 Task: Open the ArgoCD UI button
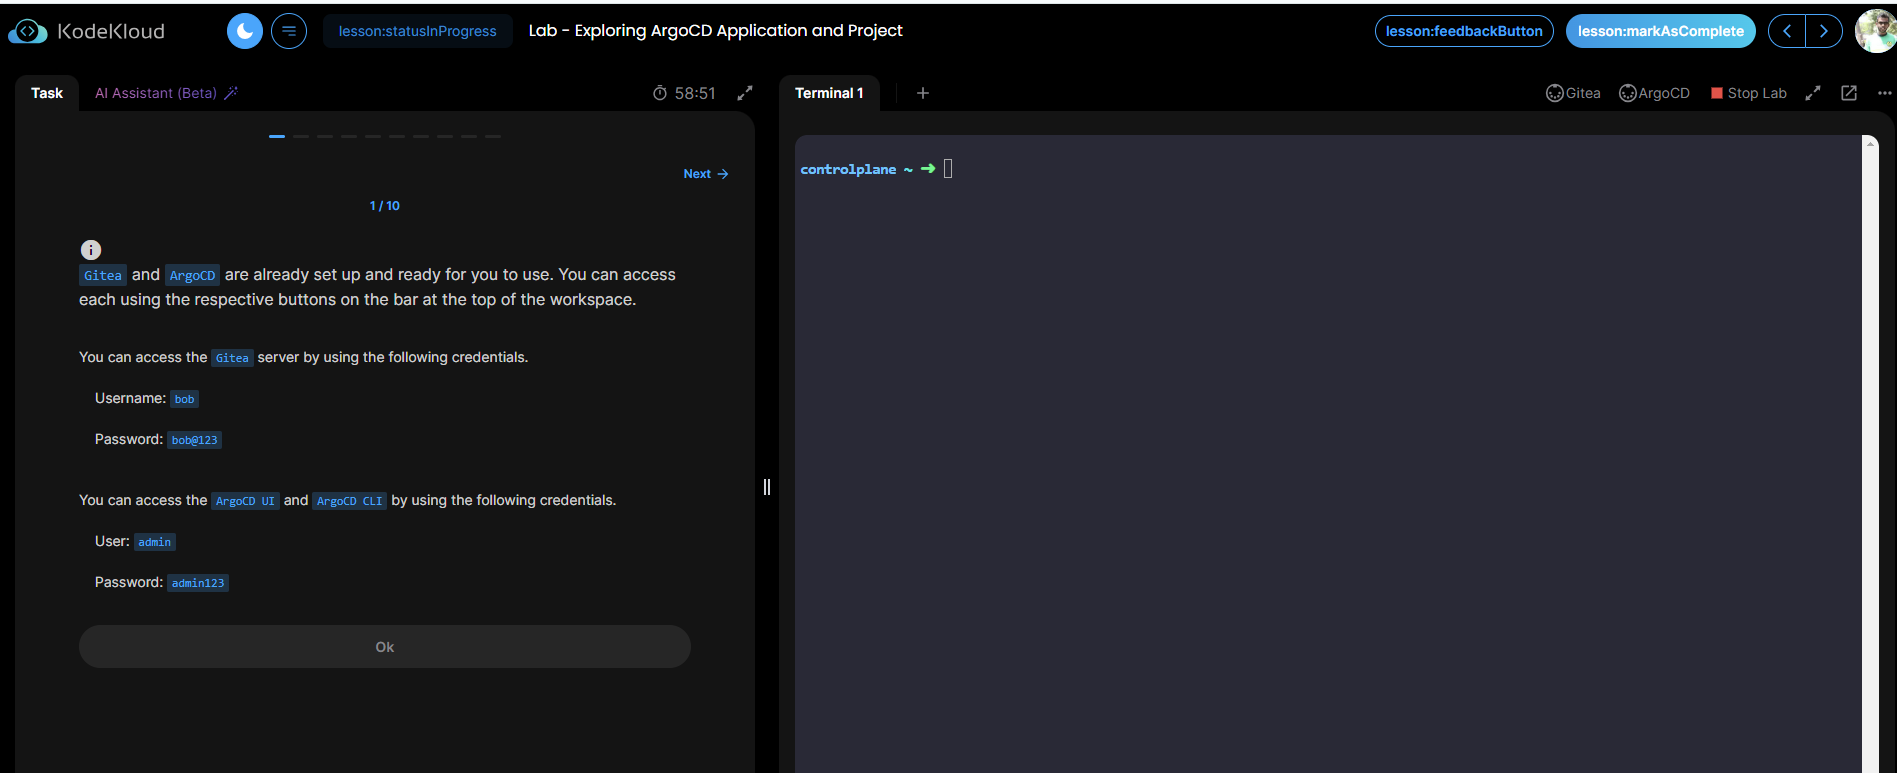[1654, 93]
